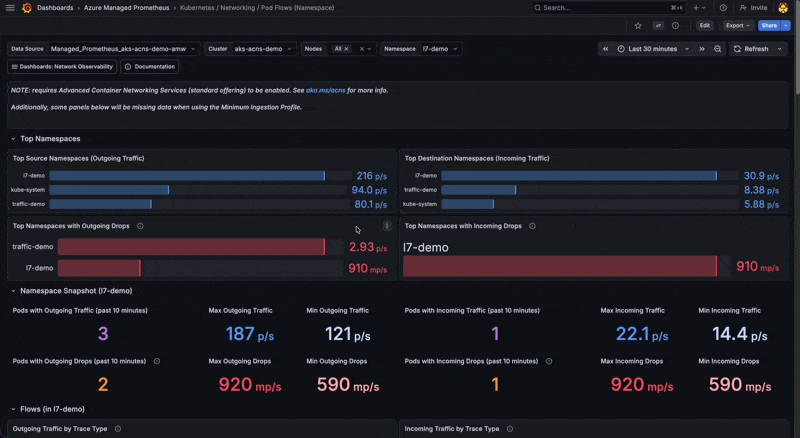Image resolution: width=800 pixels, height=438 pixels.
Task: Click the 22.1 p/s Max Incoming Traffic value
Action: [642, 334]
